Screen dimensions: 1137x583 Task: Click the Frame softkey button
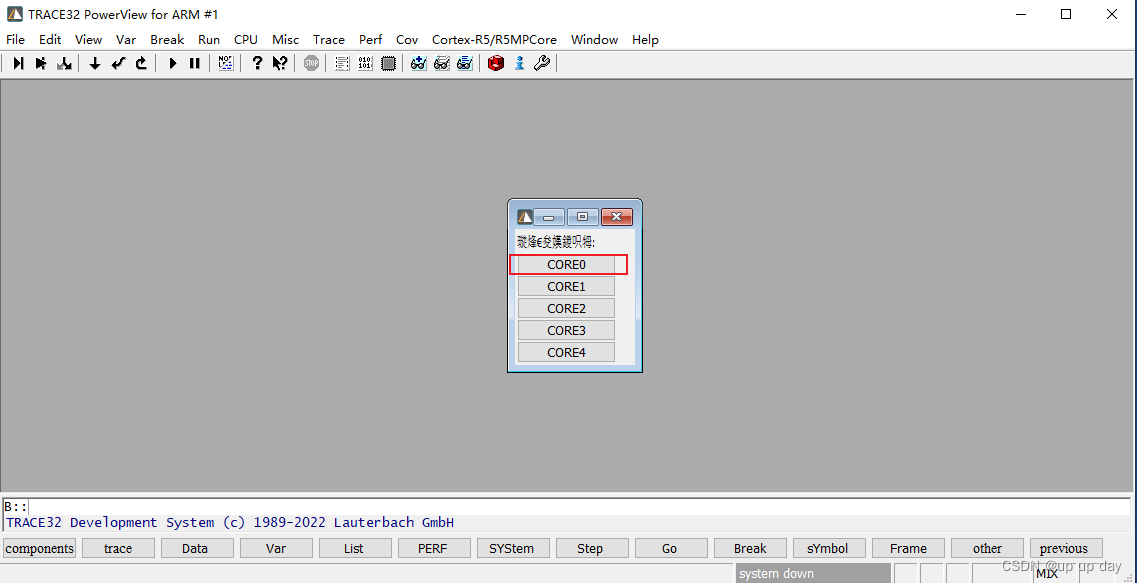(x=909, y=548)
